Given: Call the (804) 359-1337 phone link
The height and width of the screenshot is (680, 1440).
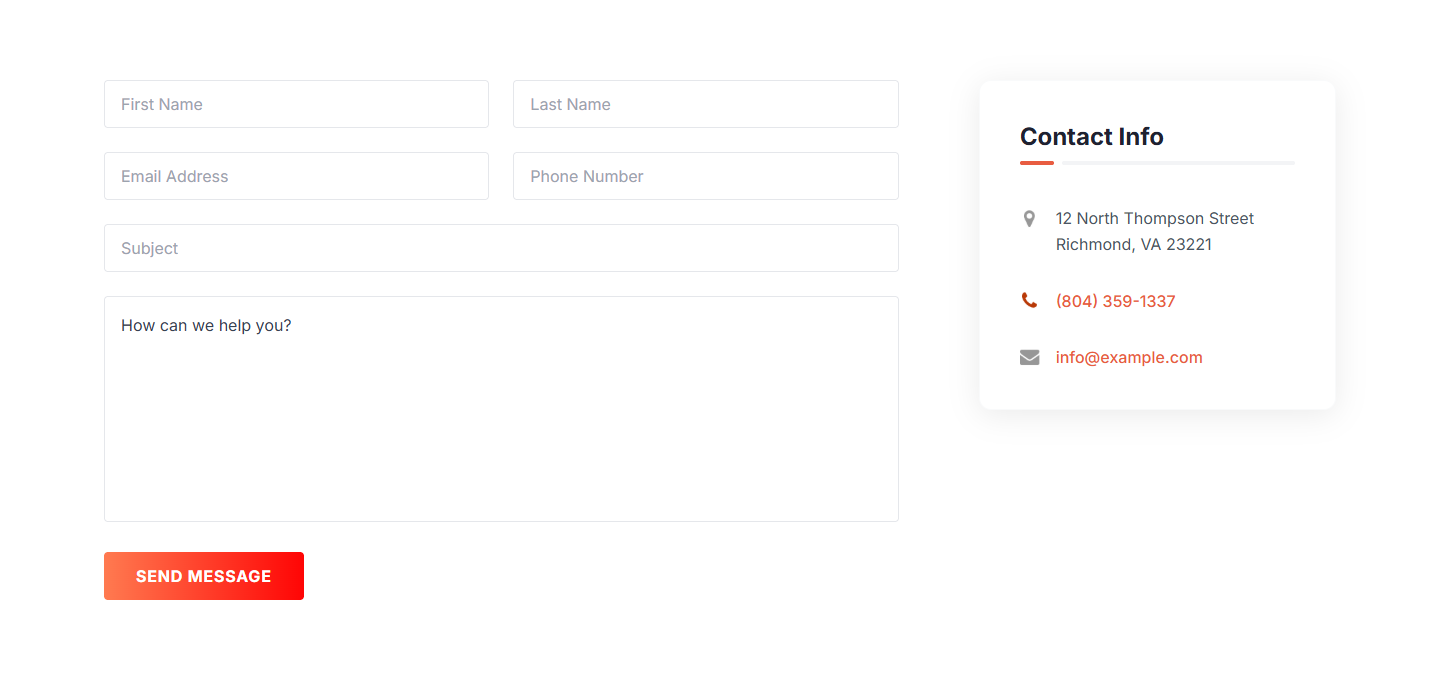Looking at the screenshot, I should [1115, 301].
